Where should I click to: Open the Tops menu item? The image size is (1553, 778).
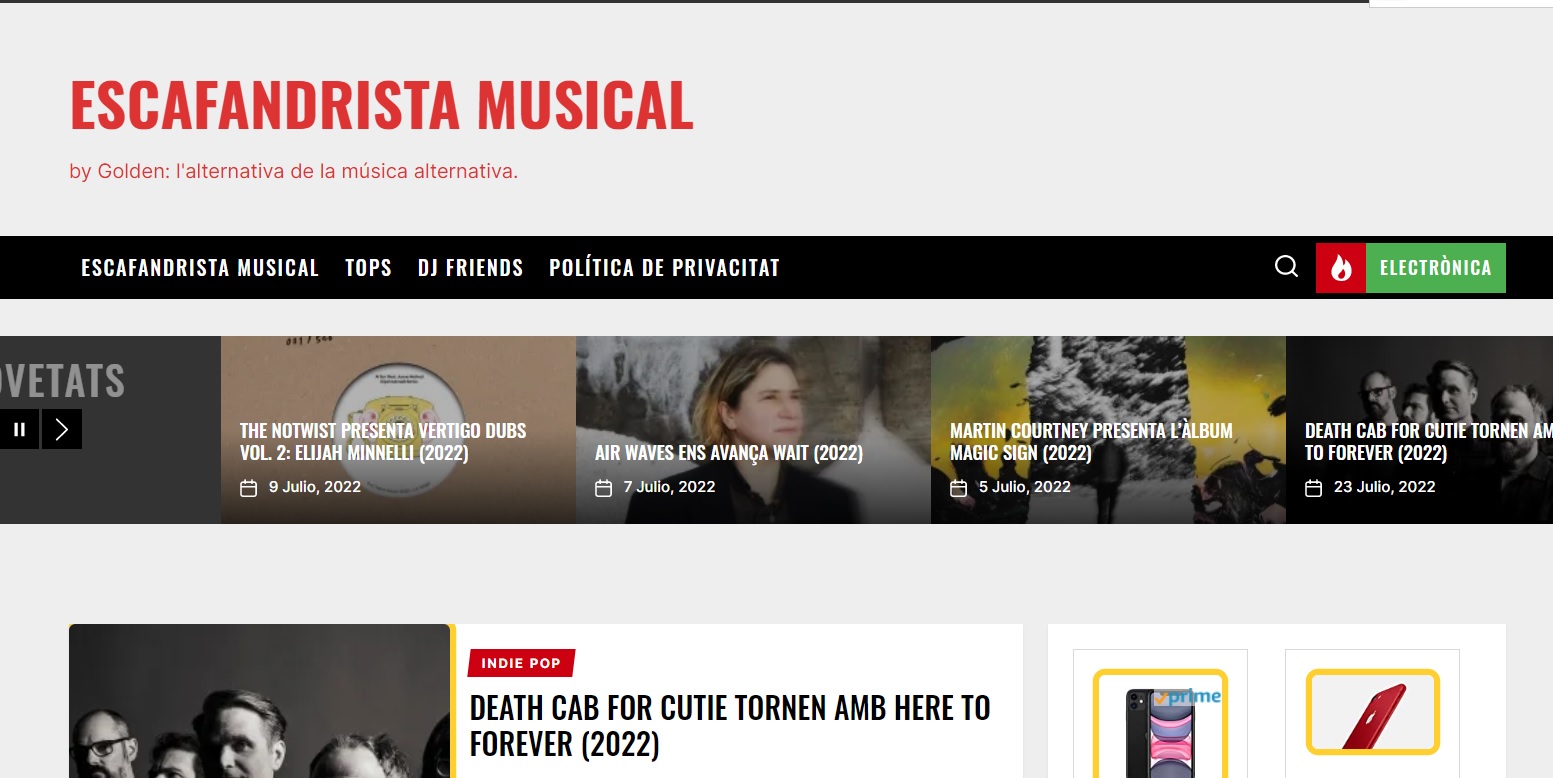pyautogui.click(x=368, y=268)
